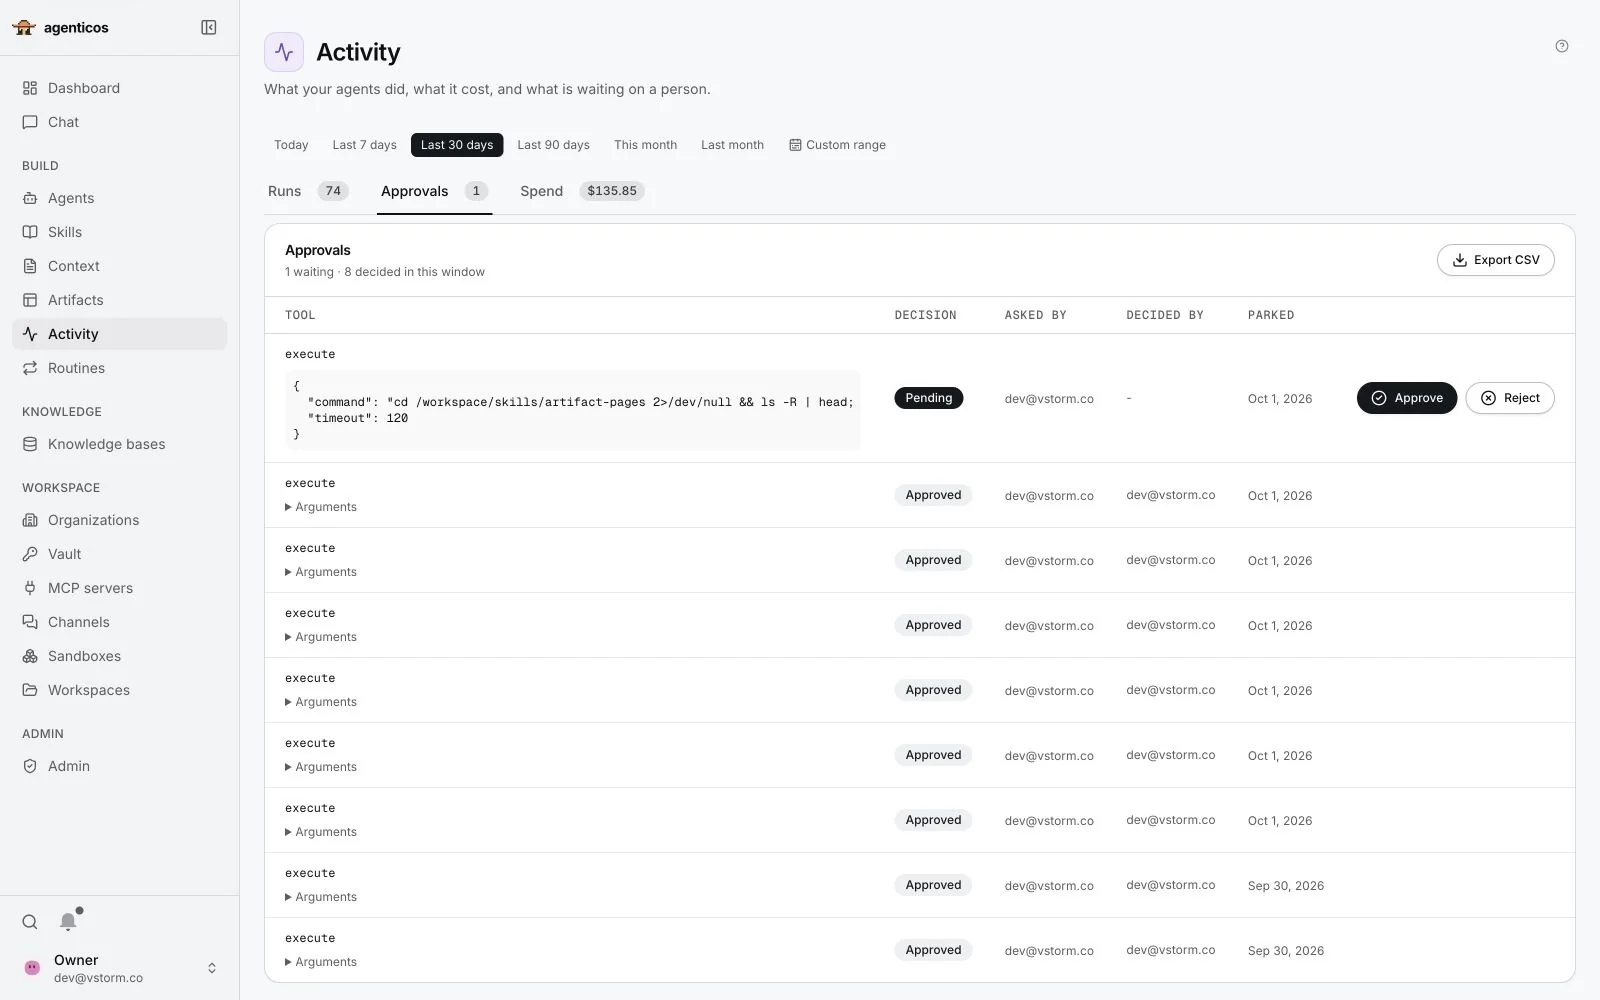
Task: Select the This month filter
Action: (x=645, y=145)
